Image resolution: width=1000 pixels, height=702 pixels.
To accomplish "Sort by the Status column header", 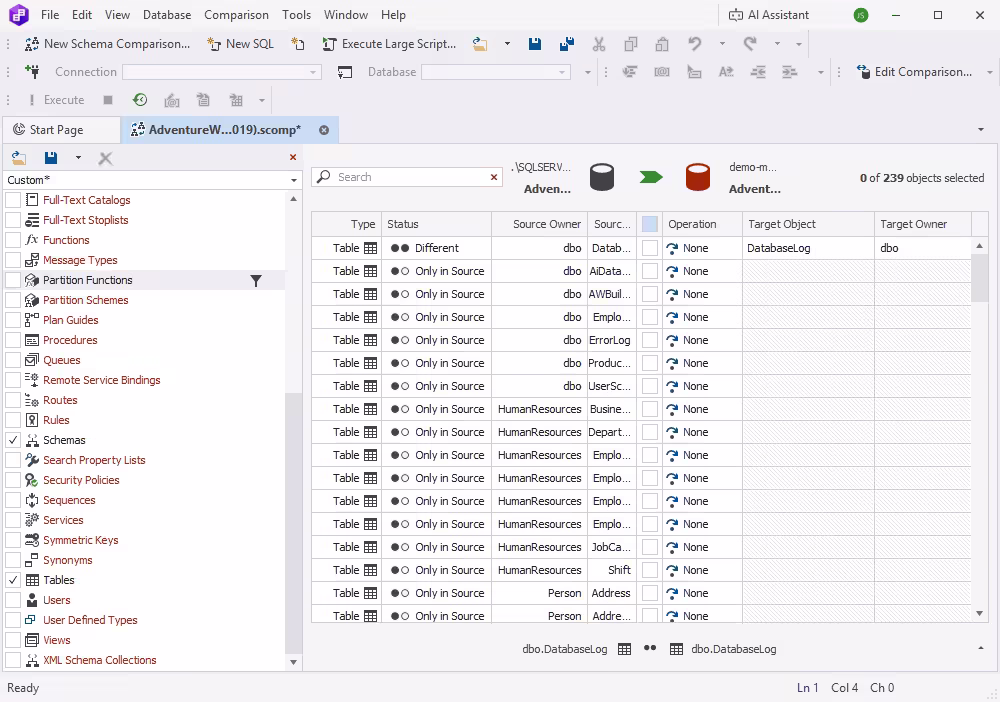I will [436, 224].
